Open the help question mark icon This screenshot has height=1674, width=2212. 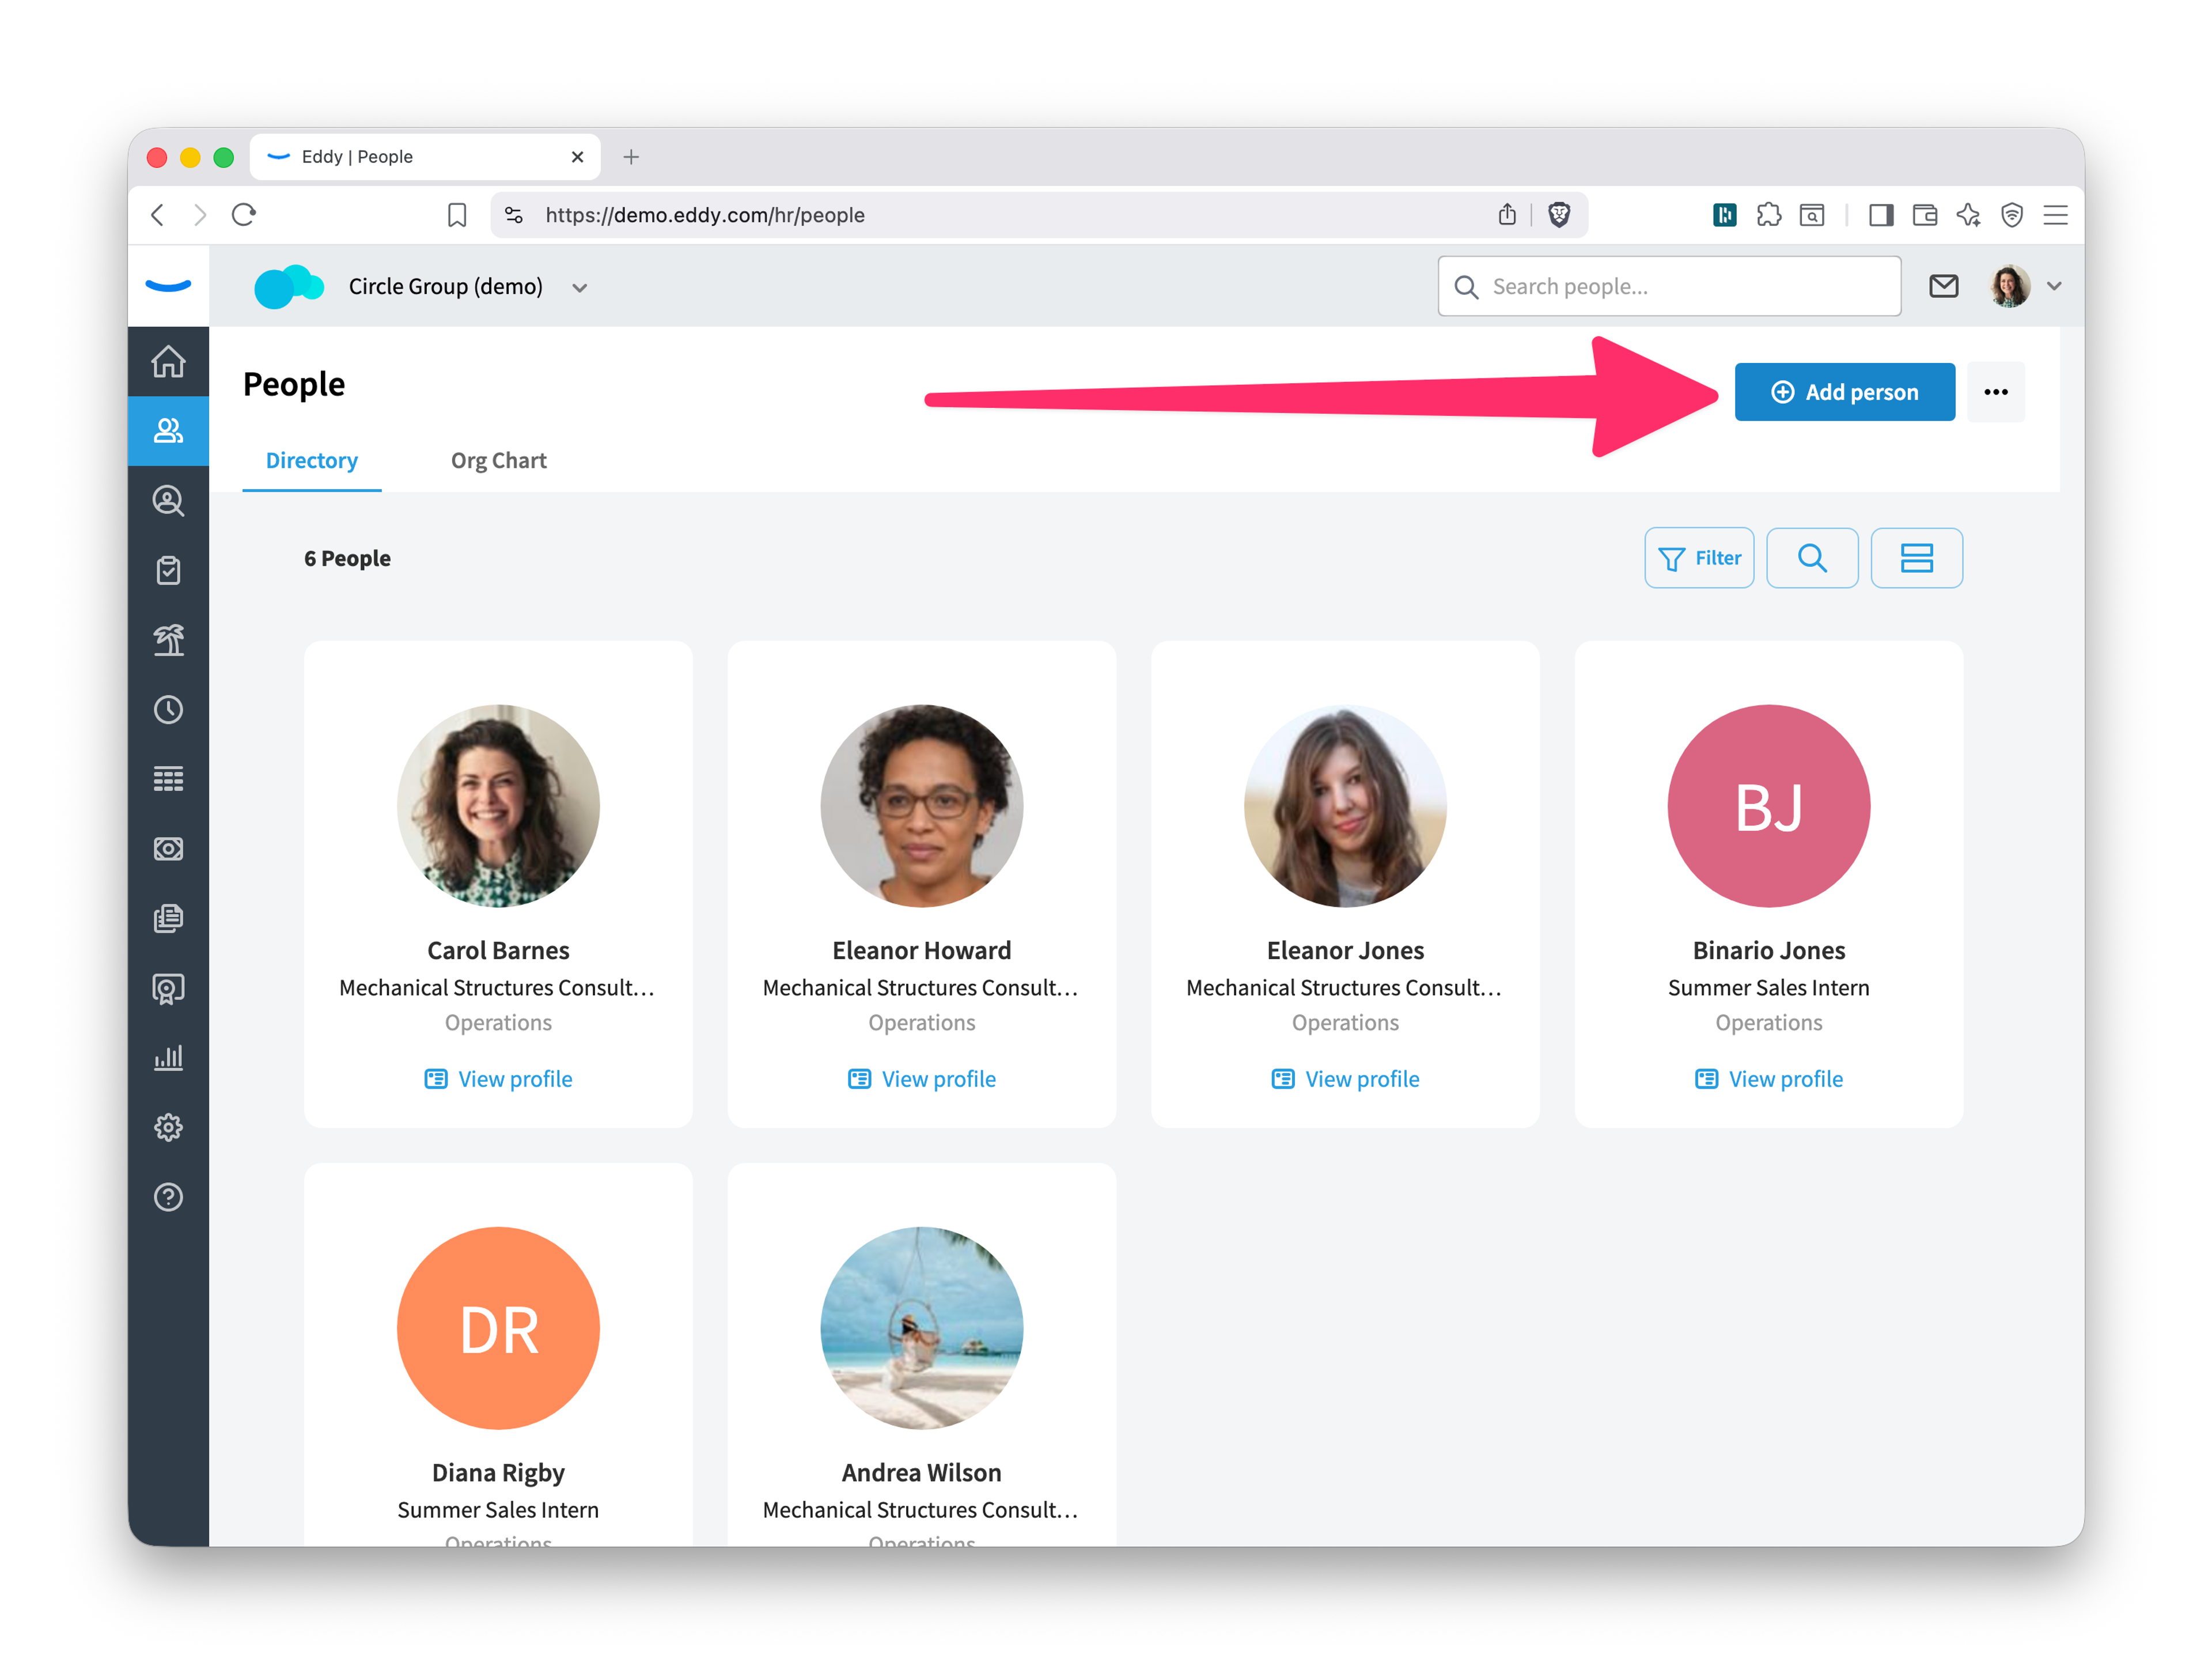click(x=168, y=1197)
